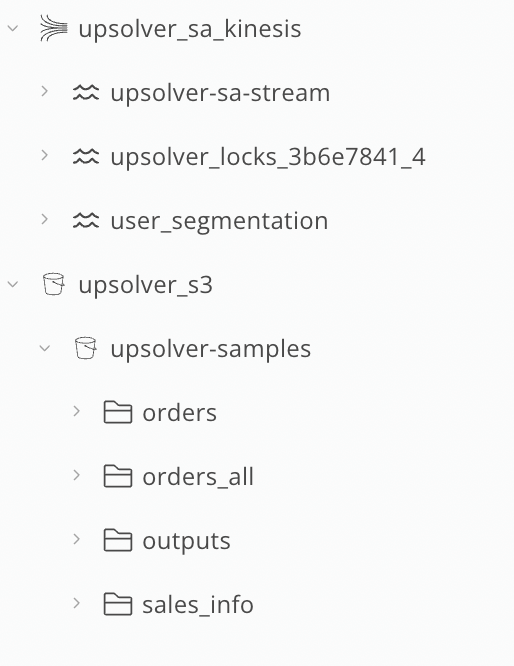Expand the upsolver-sa-stream node
514x666 pixels.
tap(45, 91)
